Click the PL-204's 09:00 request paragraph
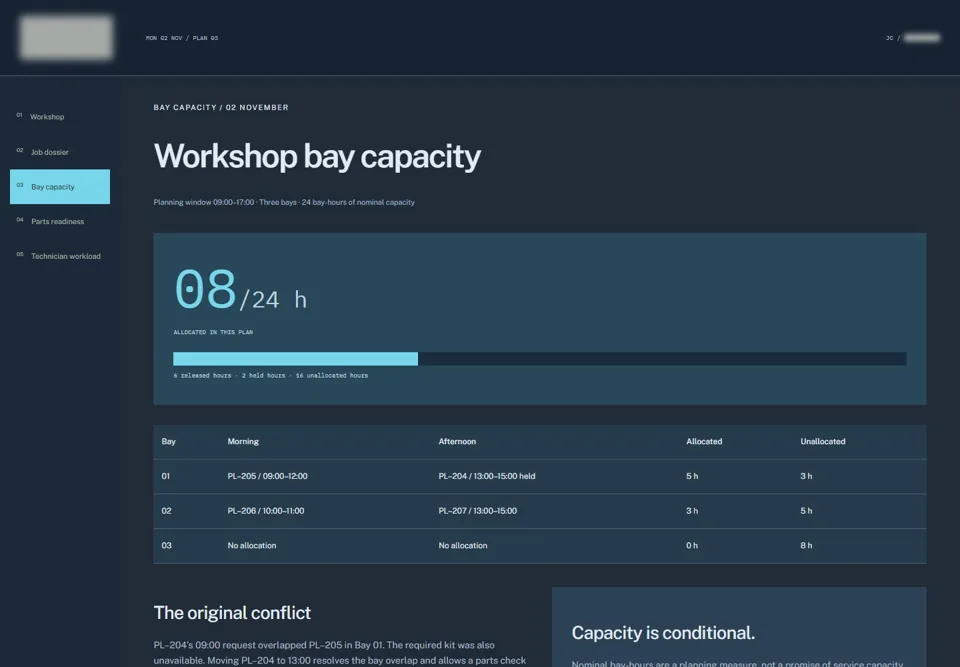Image resolution: width=960 pixels, height=667 pixels. (340, 653)
